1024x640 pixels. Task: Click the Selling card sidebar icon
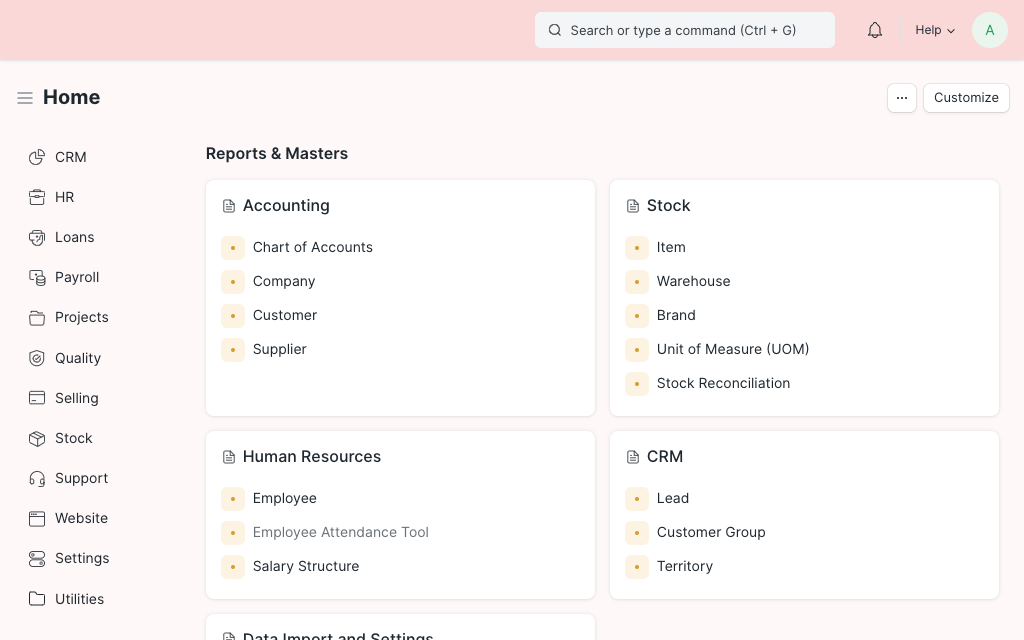point(37,398)
